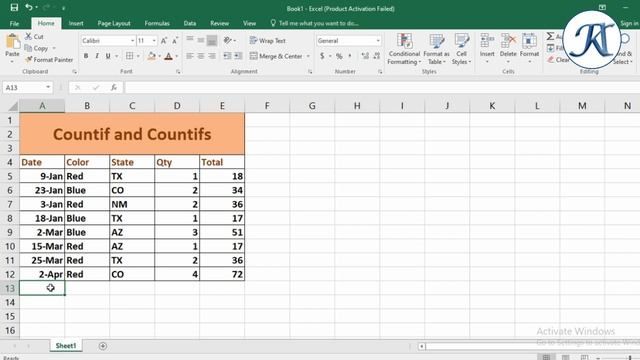
Task: Apply the red Font Color
Action: point(168,56)
